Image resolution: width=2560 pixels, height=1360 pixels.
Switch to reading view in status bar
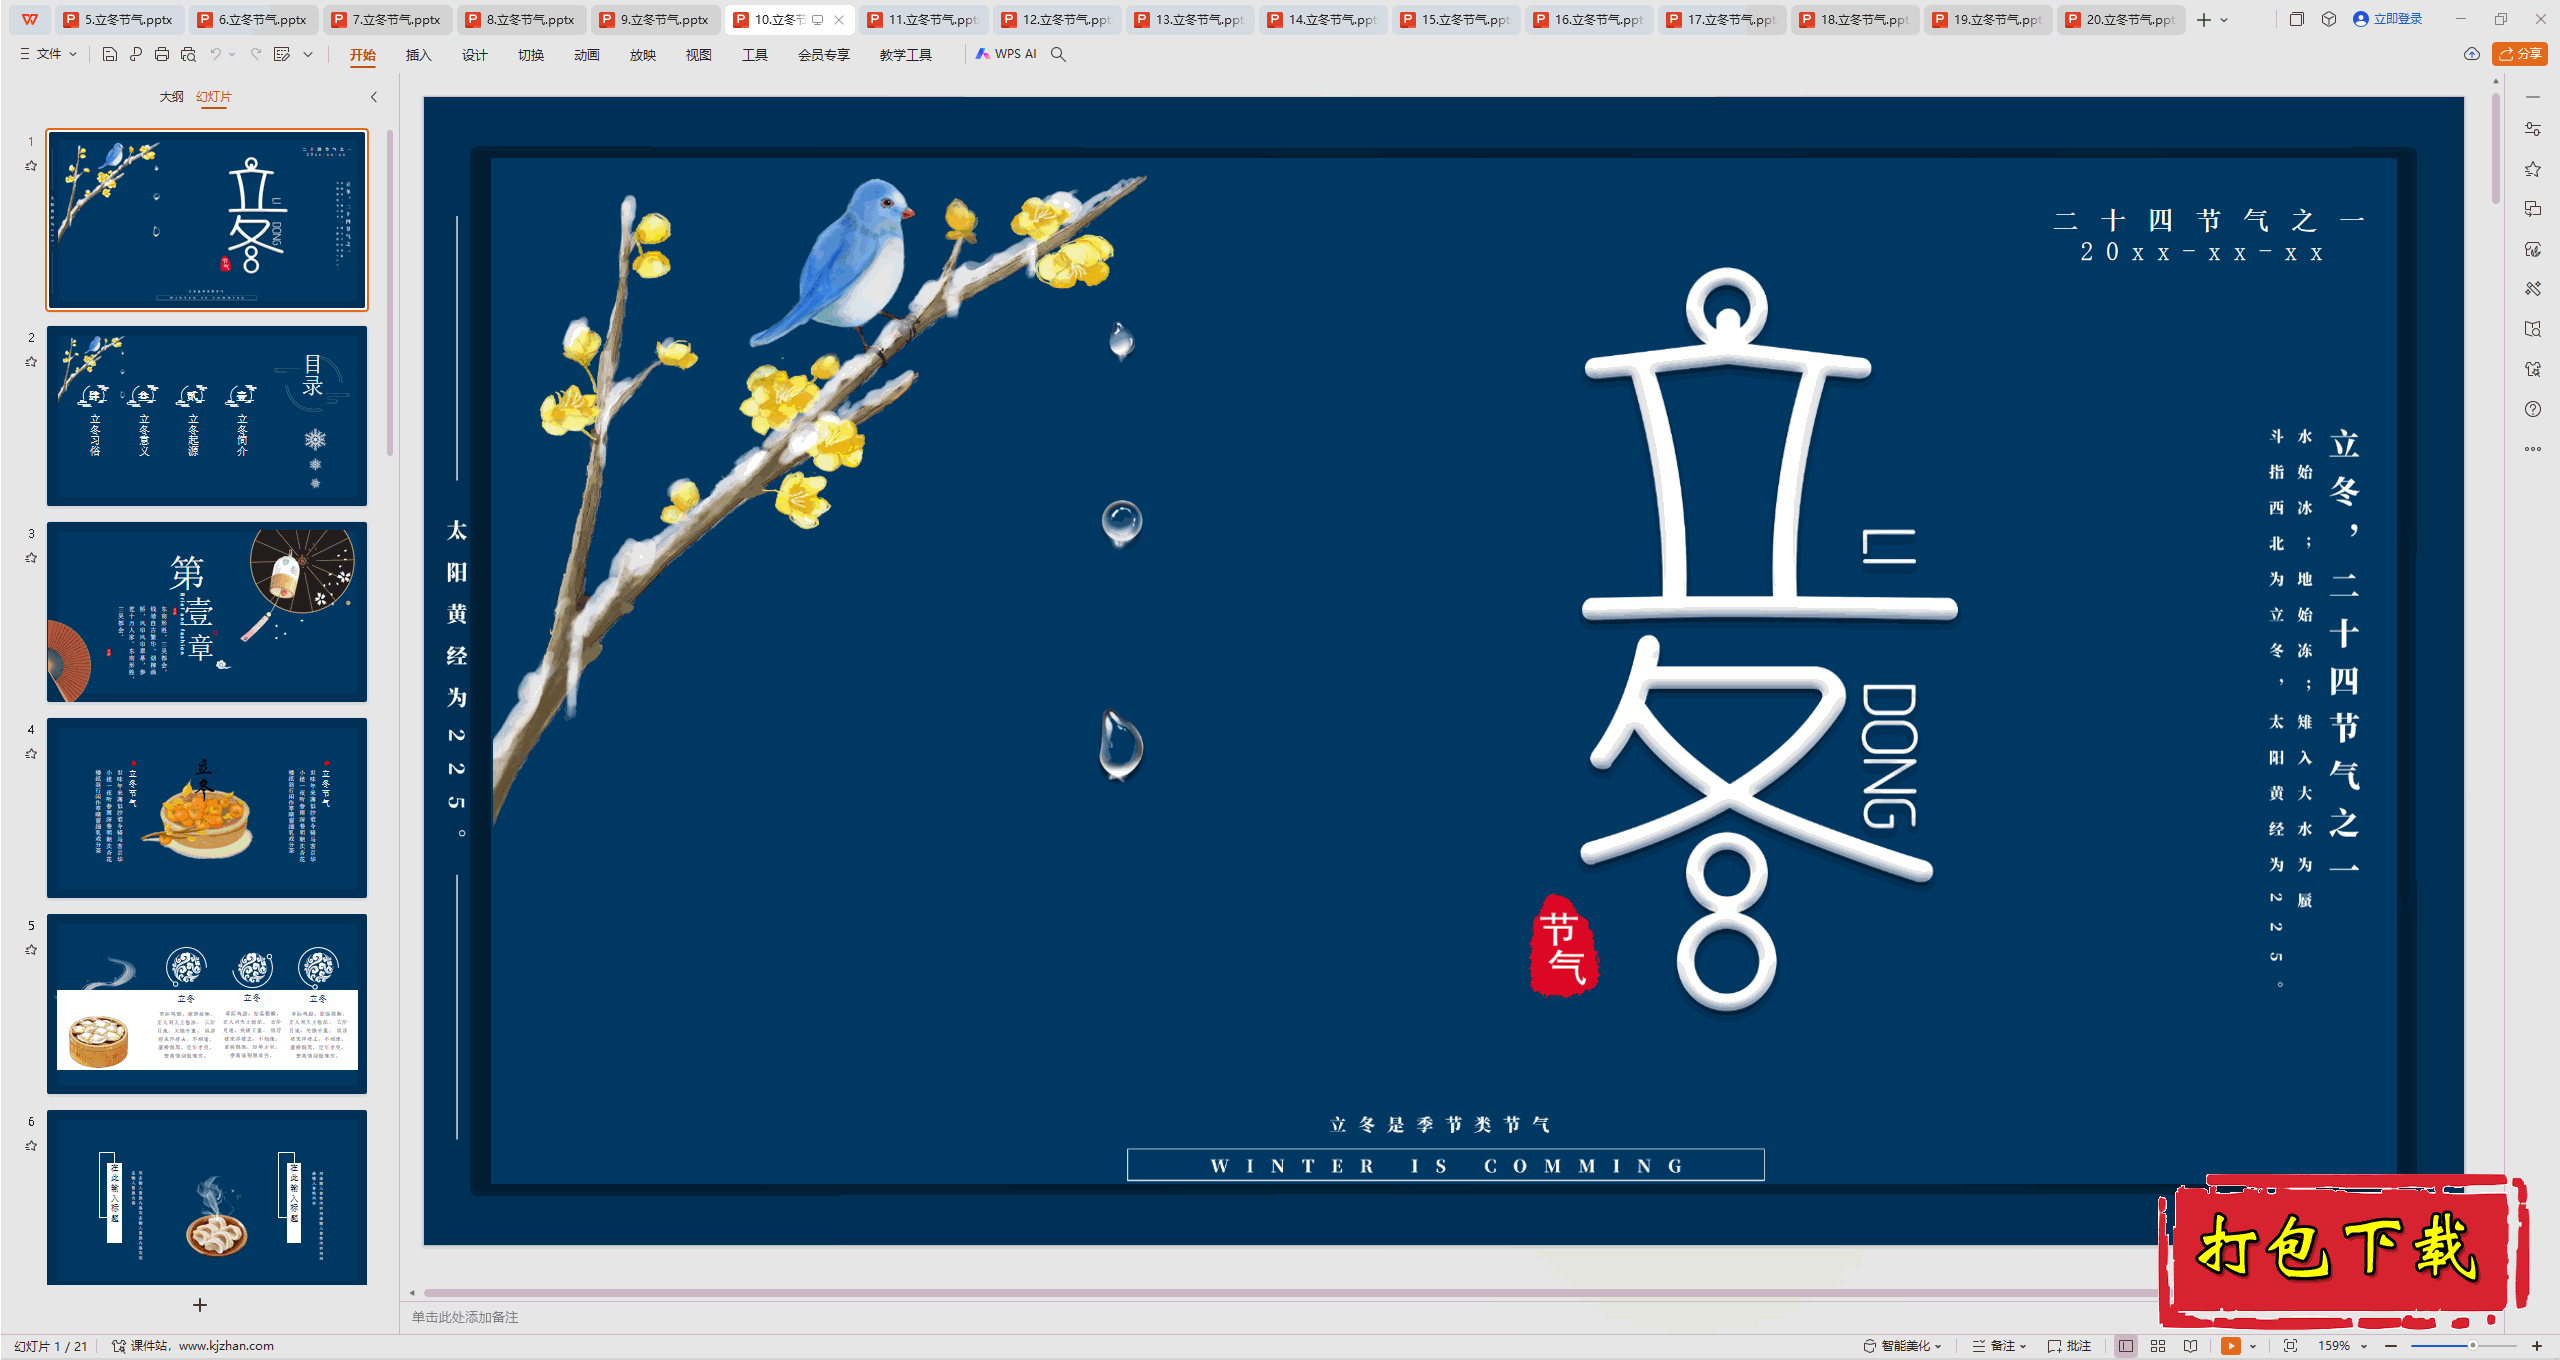pos(2191,1346)
